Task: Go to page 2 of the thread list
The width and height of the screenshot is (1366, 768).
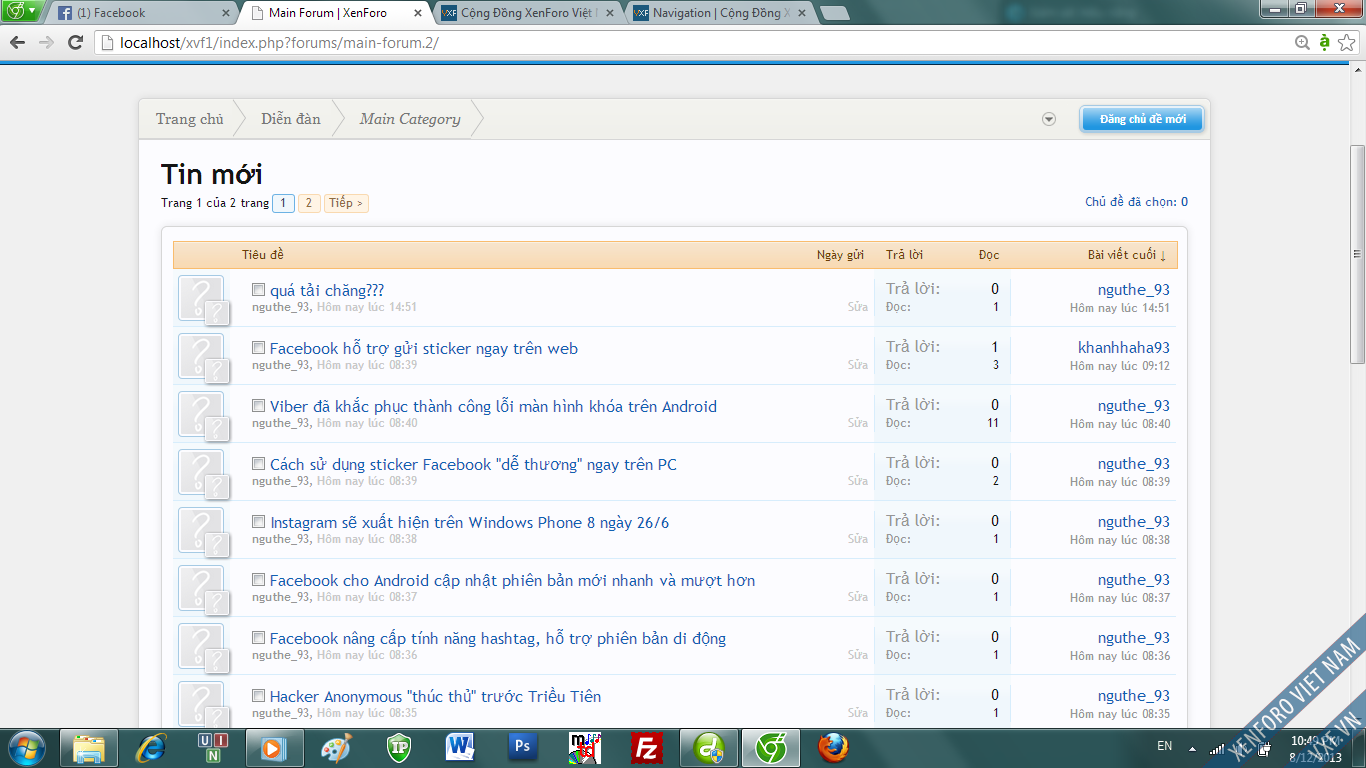Action: coord(309,203)
